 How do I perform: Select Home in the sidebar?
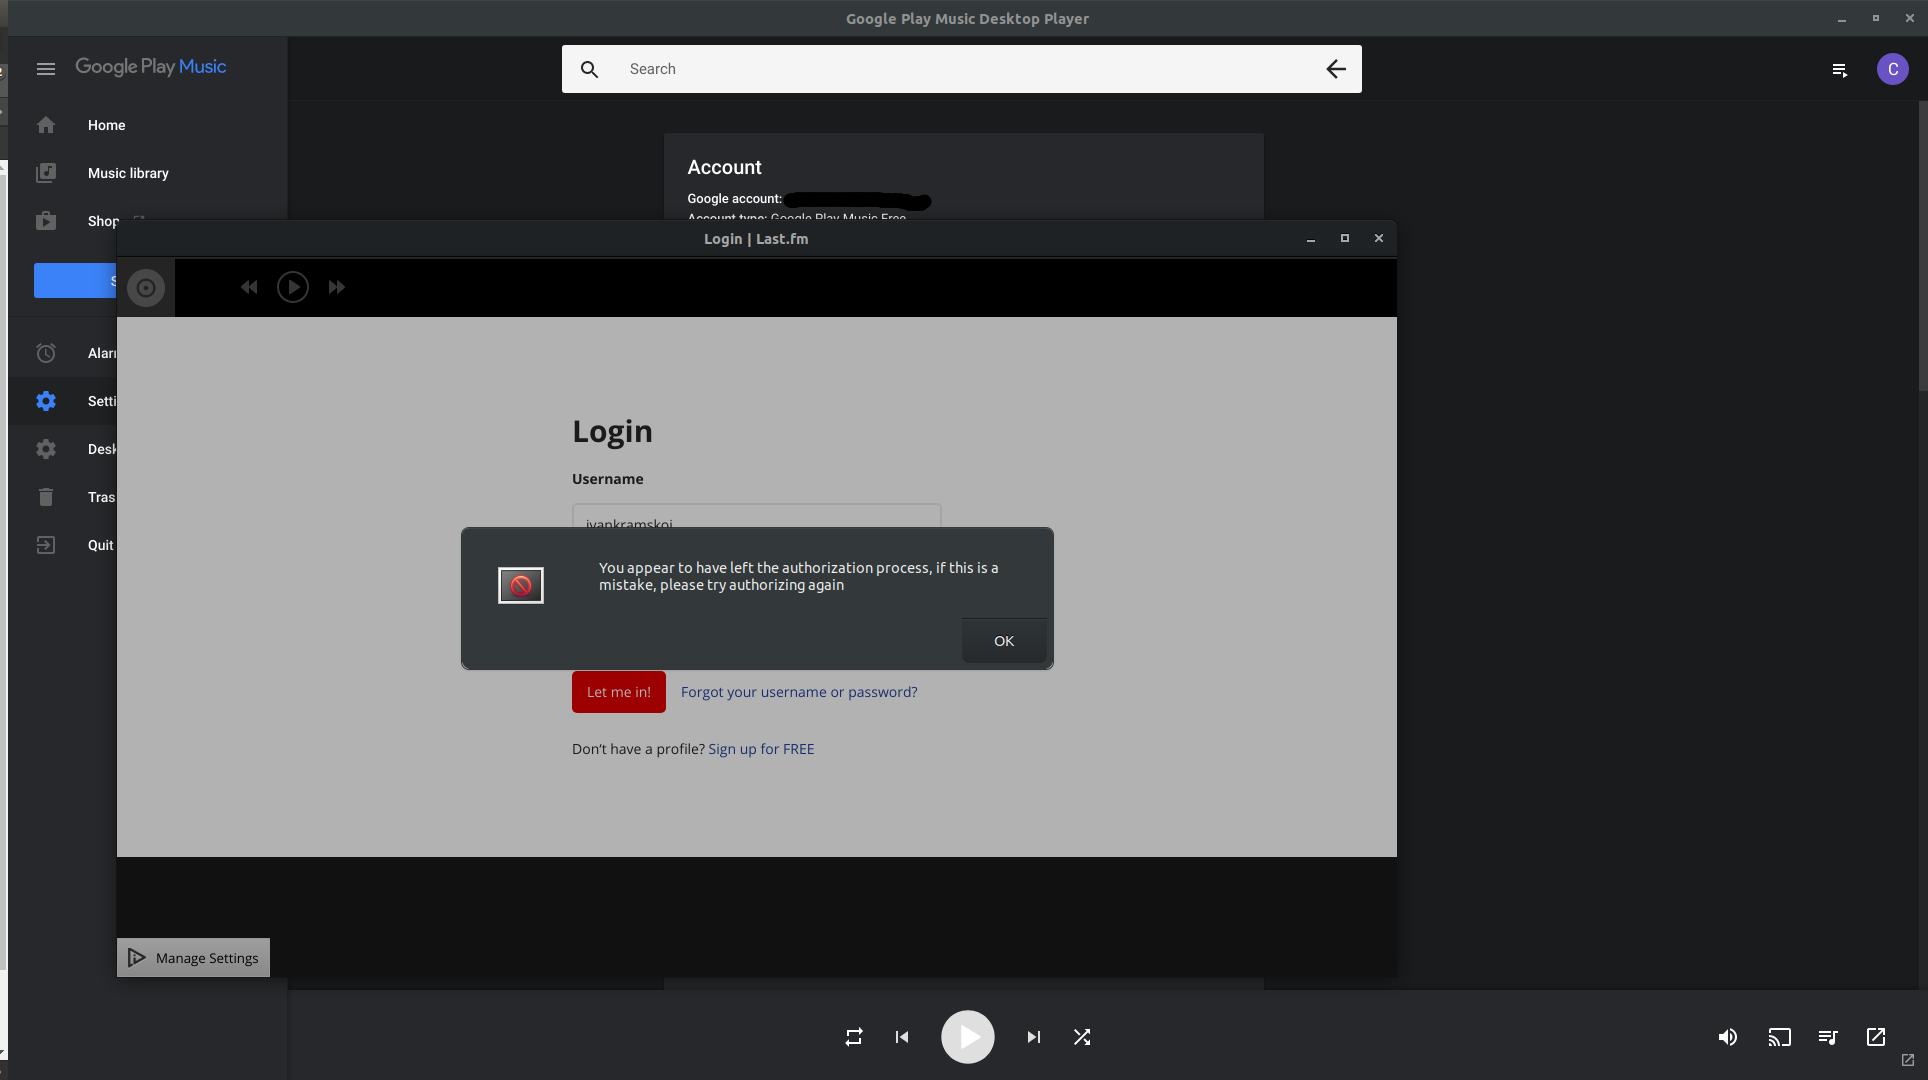click(106, 125)
